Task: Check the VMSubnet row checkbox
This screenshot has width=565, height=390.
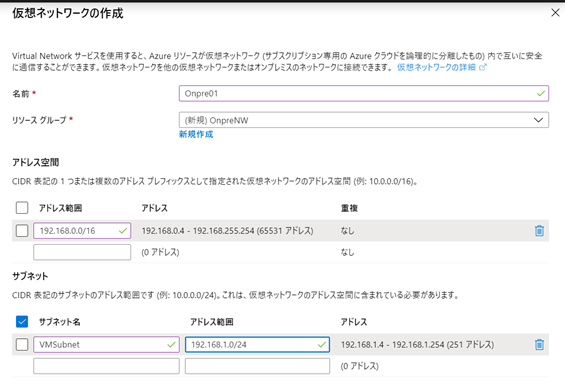Action: pos(22,345)
